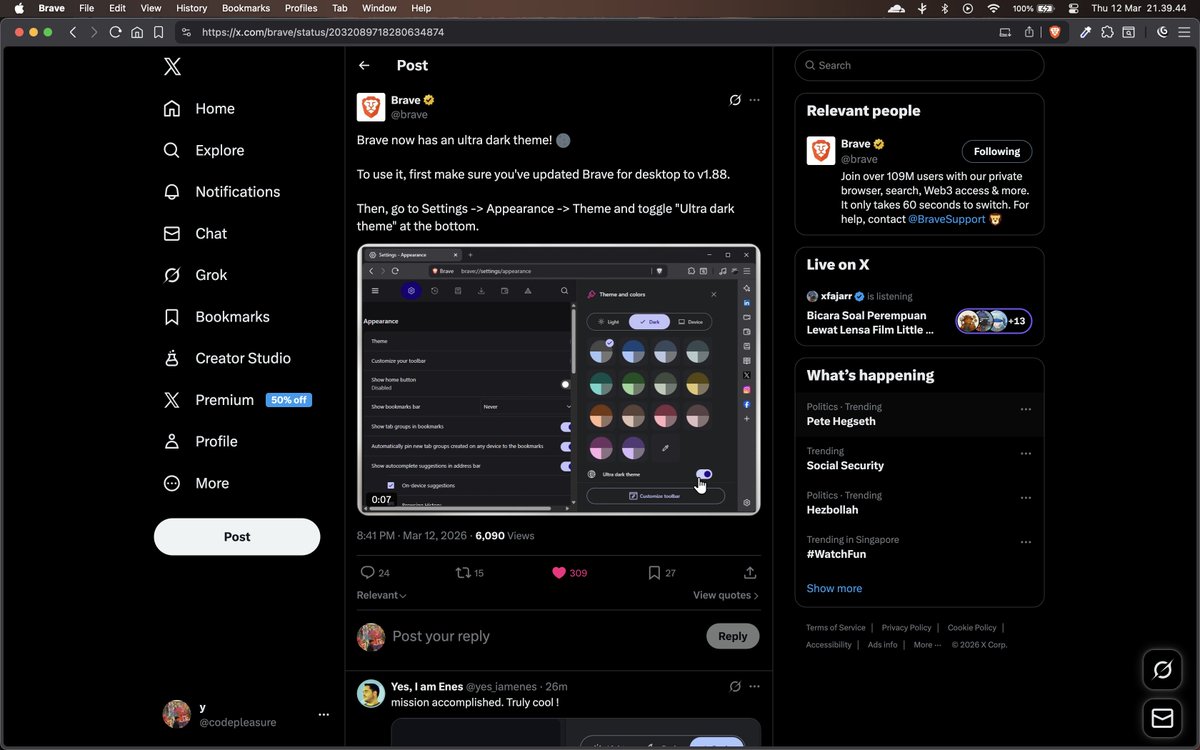
Task: Open Profile from the sidebar
Action: (201, 441)
